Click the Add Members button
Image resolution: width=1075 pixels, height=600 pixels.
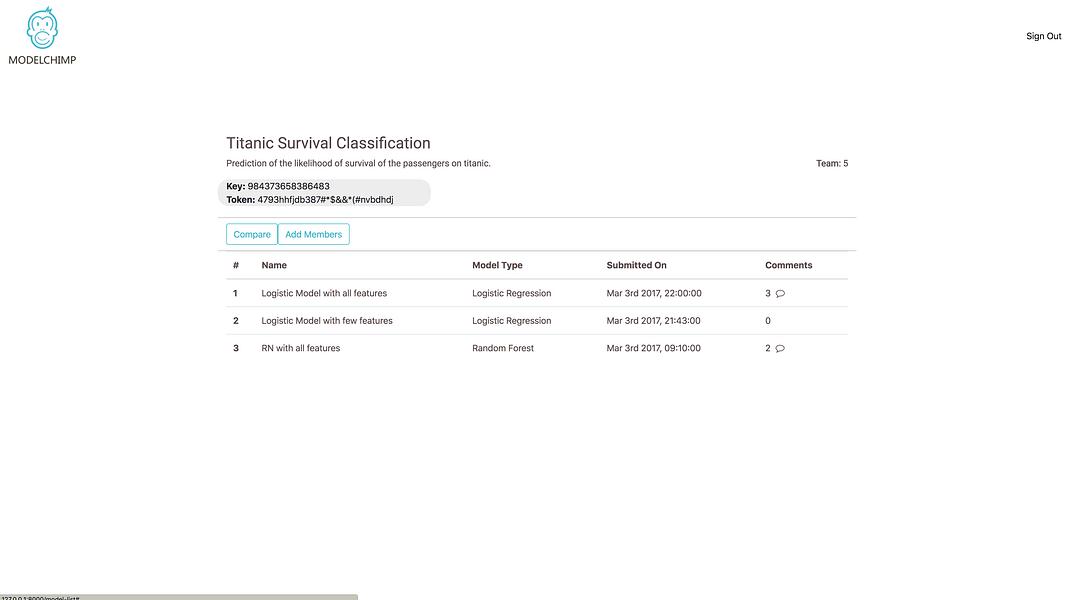(313, 234)
